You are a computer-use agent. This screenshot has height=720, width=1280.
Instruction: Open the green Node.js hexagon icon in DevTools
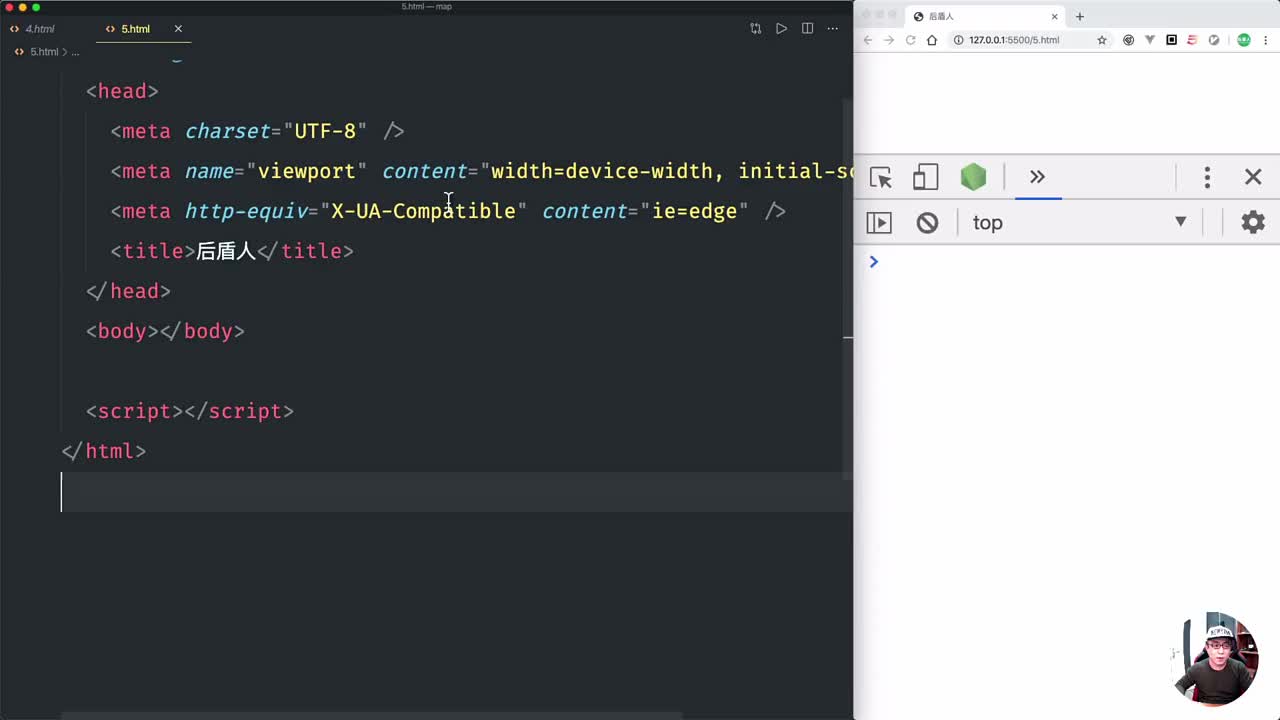click(973, 177)
